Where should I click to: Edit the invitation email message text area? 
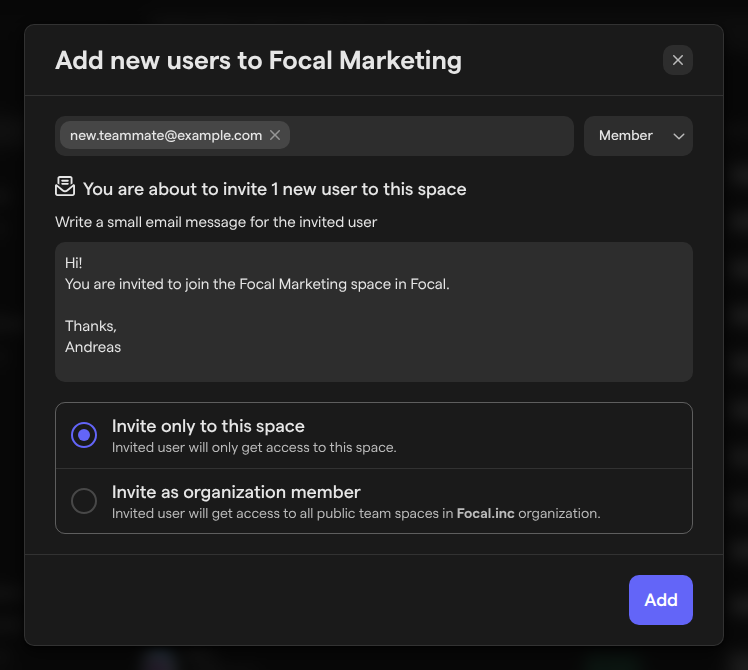tap(374, 312)
